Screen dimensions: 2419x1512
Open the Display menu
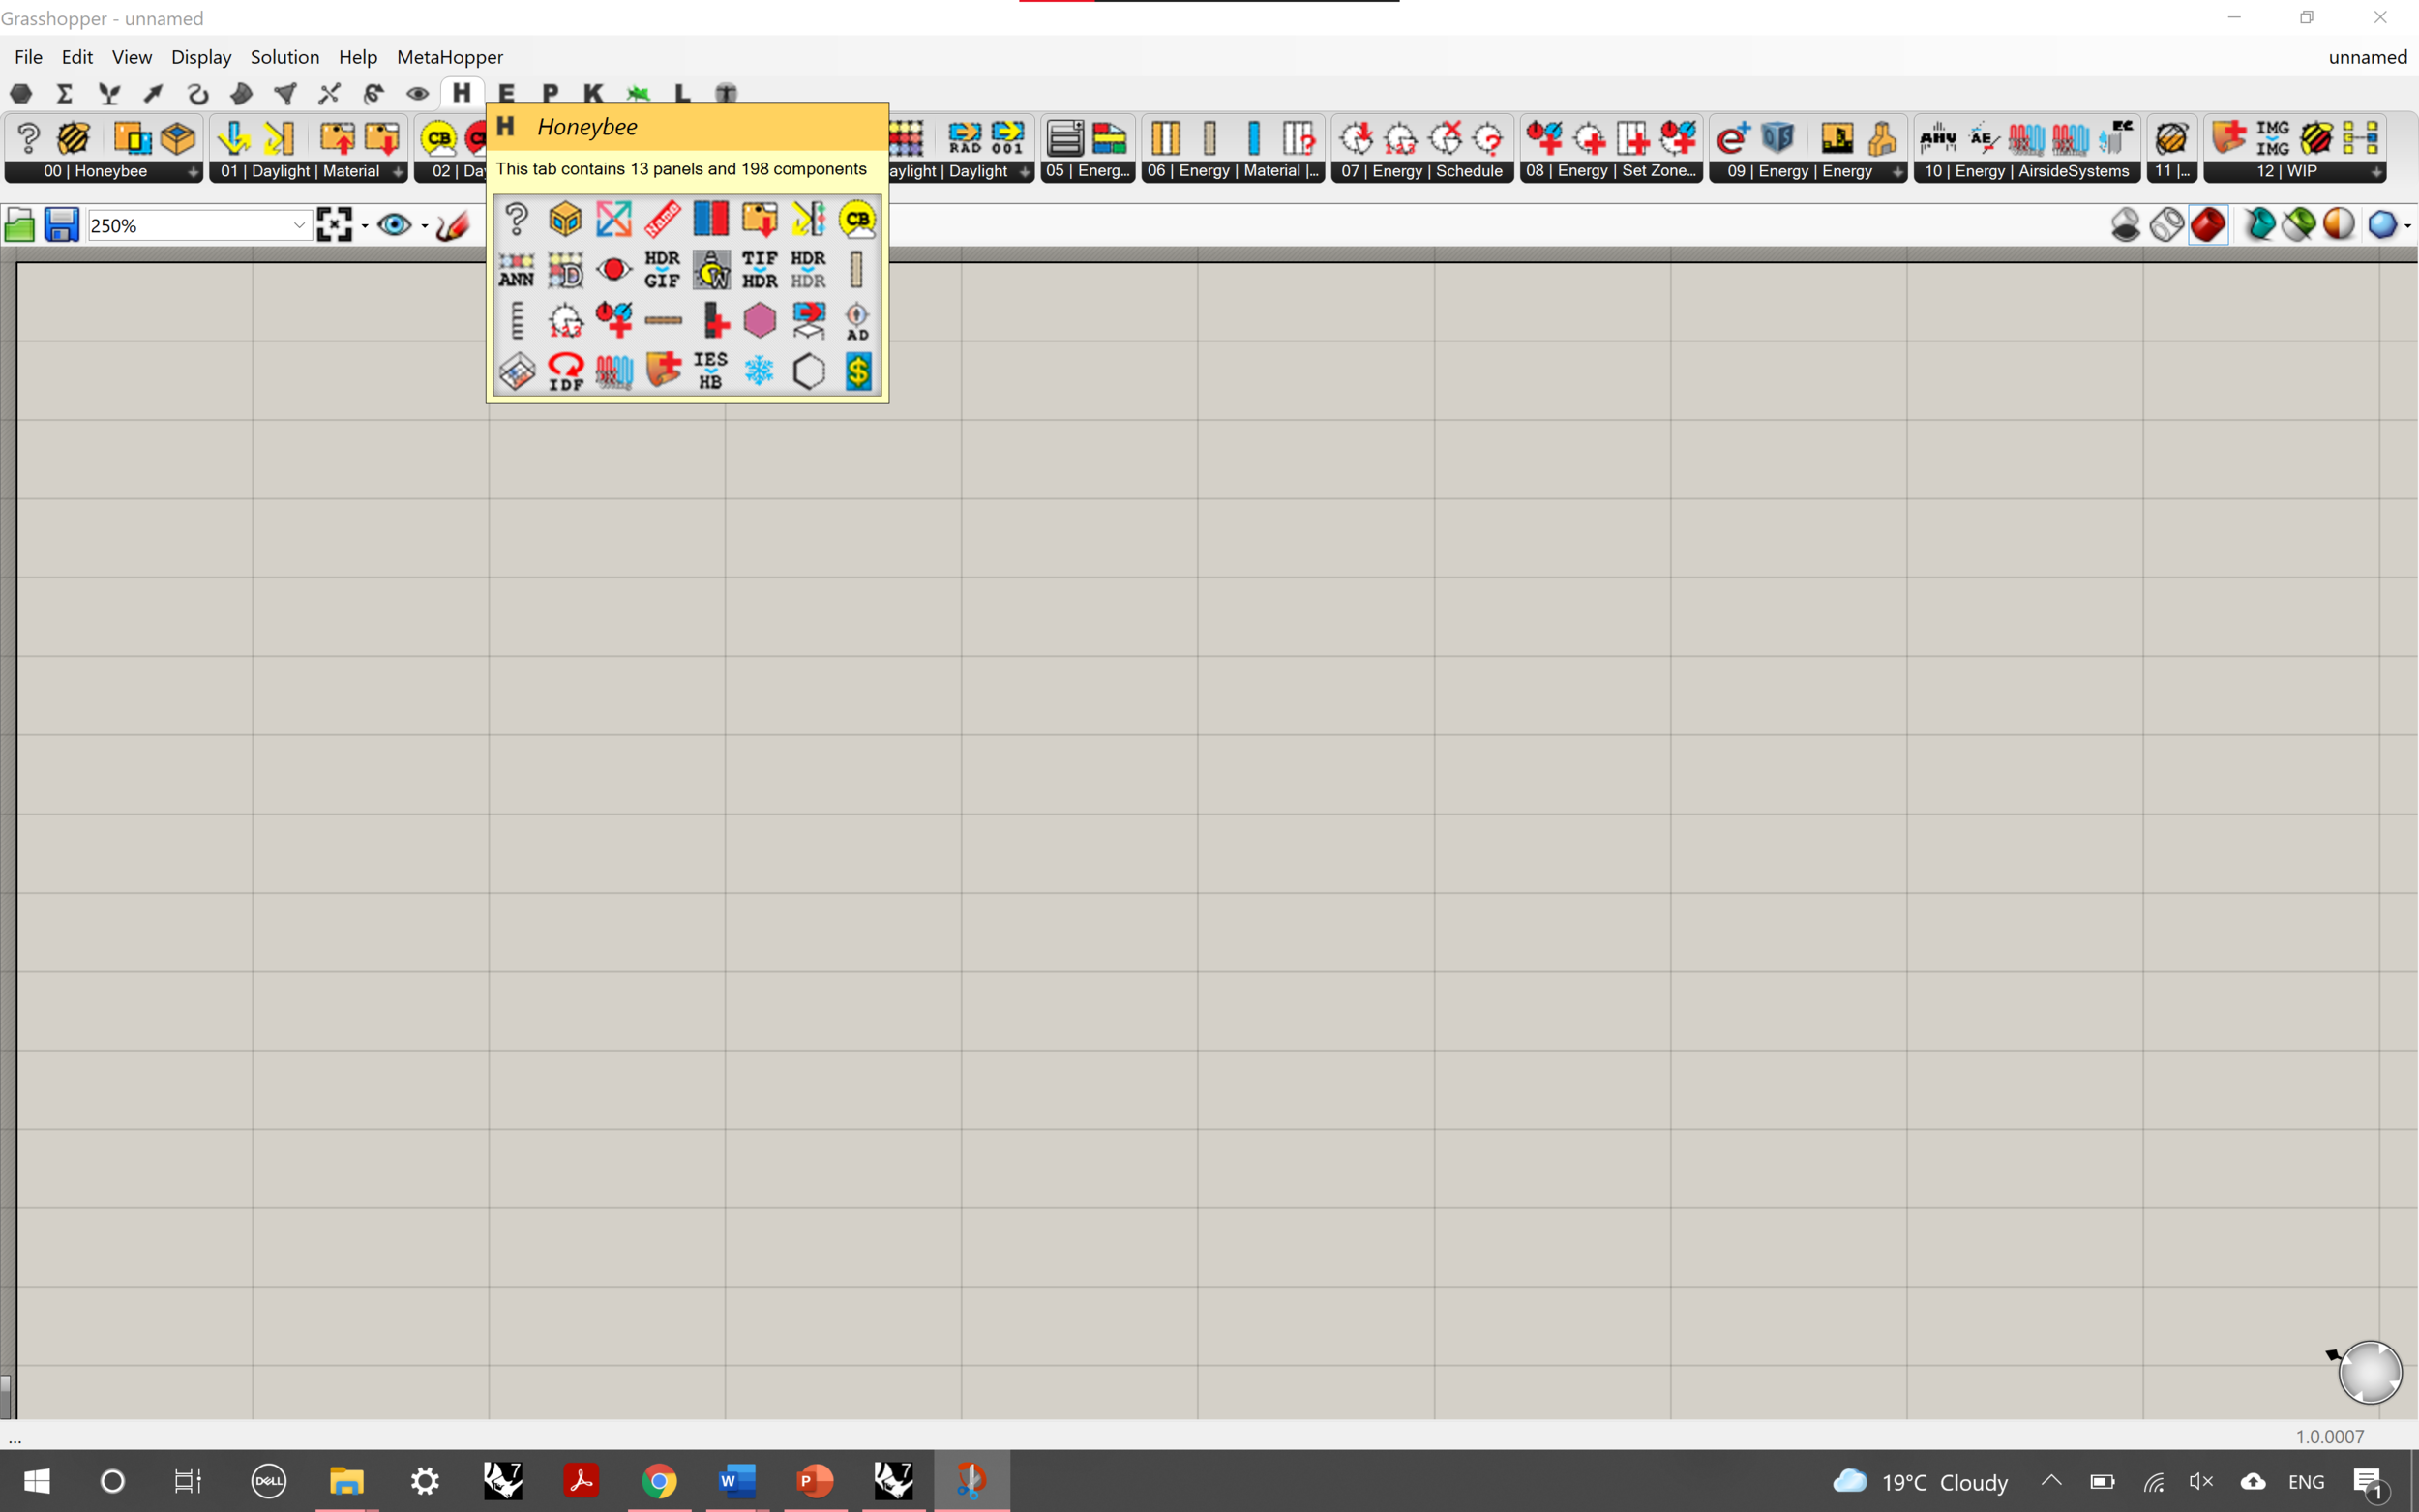[x=201, y=57]
